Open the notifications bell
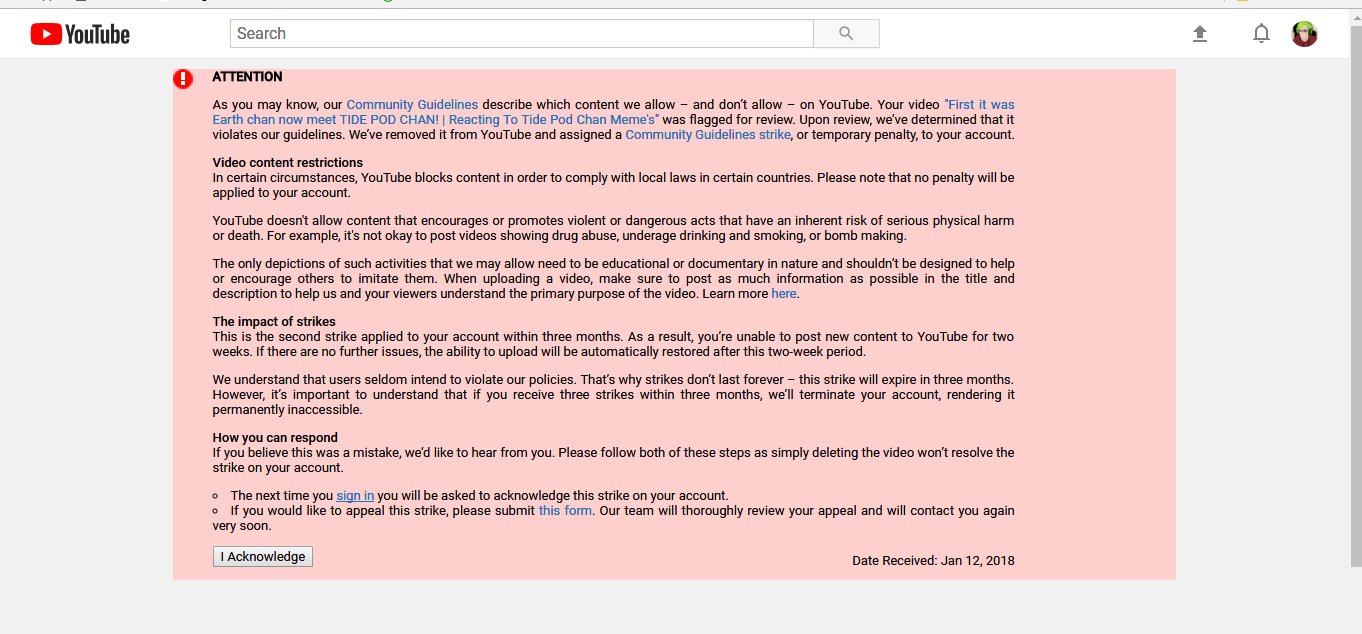The height and width of the screenshot is (634, 1362). click(1261, 34)
